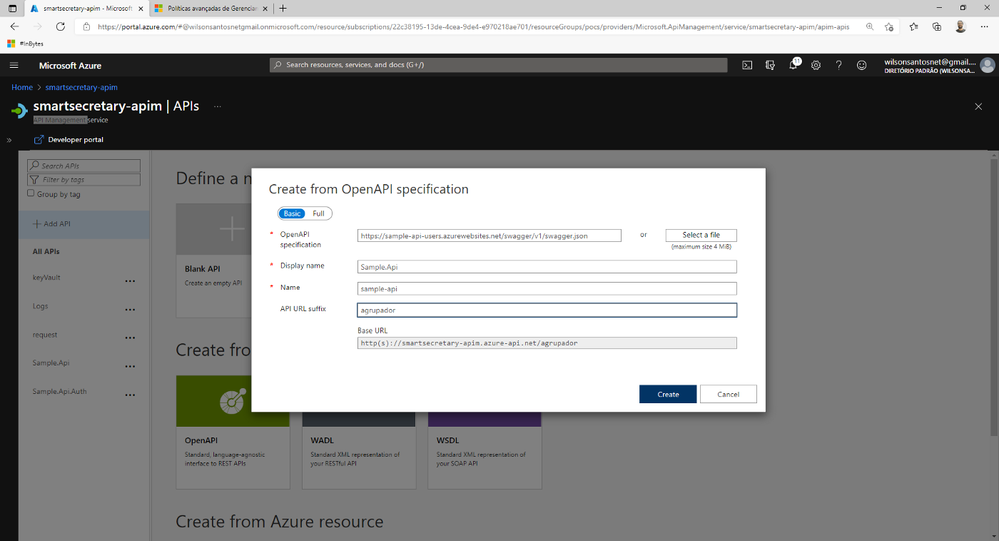The height and width of the screenshot is (541, 999).
Task: Expand the collapsed left menu chevrons
Action: click(9, 140)
